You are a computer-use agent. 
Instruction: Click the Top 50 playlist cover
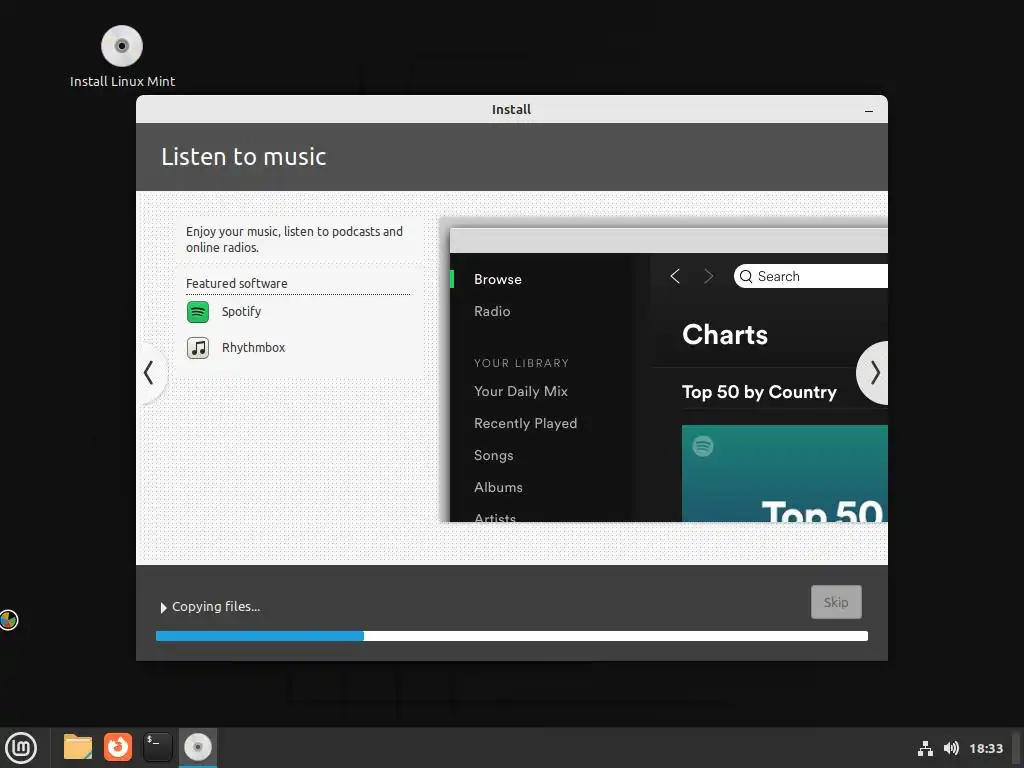[784, 473]
